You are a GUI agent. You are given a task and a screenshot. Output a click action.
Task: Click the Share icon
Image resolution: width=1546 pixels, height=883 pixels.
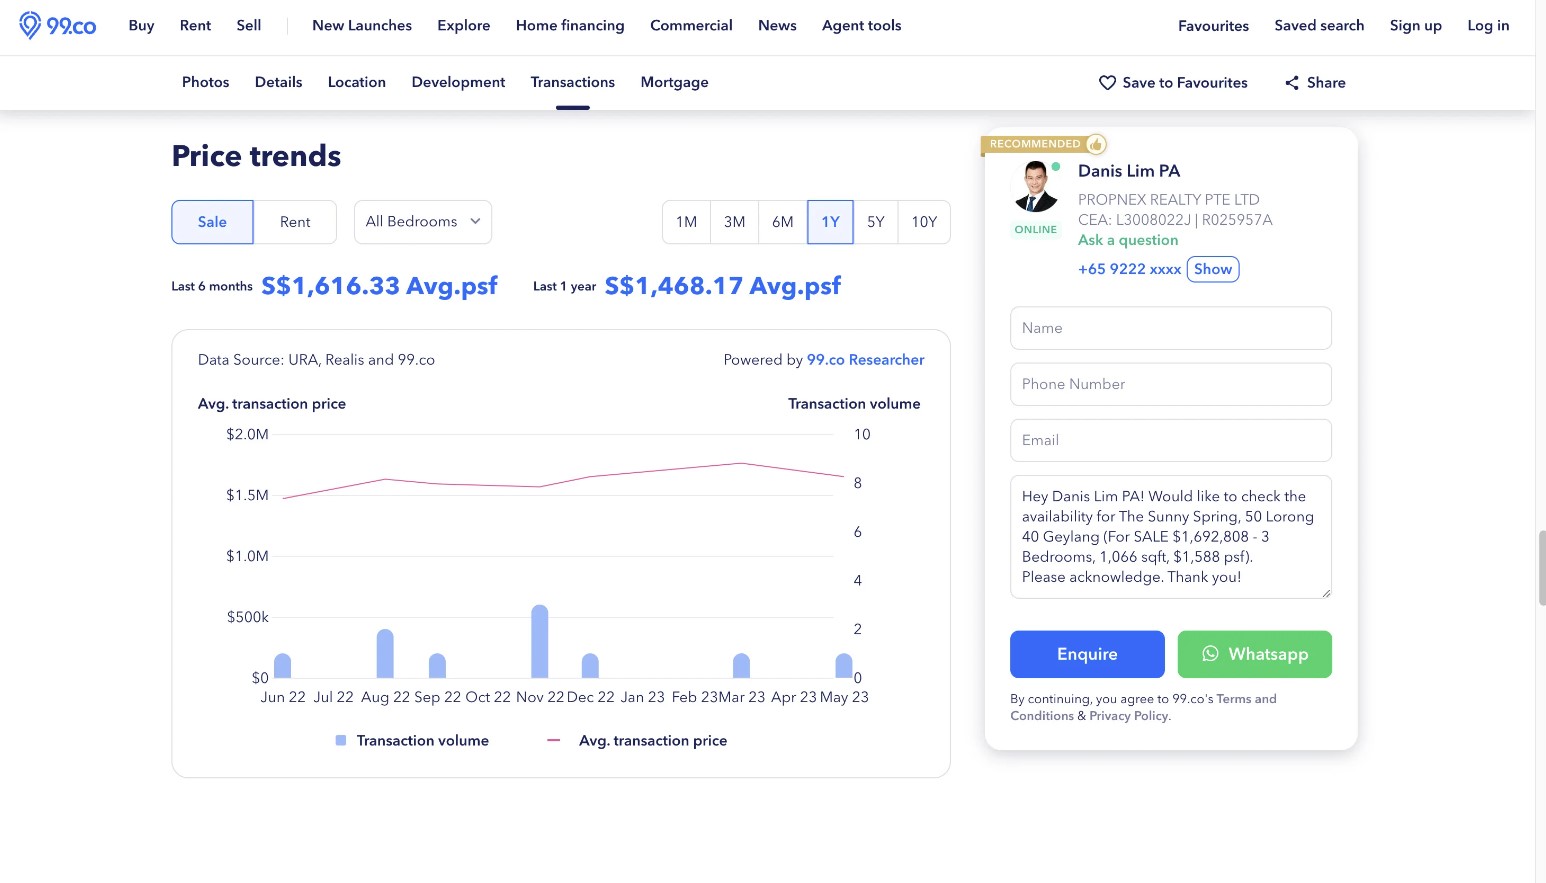click(x=1292, y=83)
